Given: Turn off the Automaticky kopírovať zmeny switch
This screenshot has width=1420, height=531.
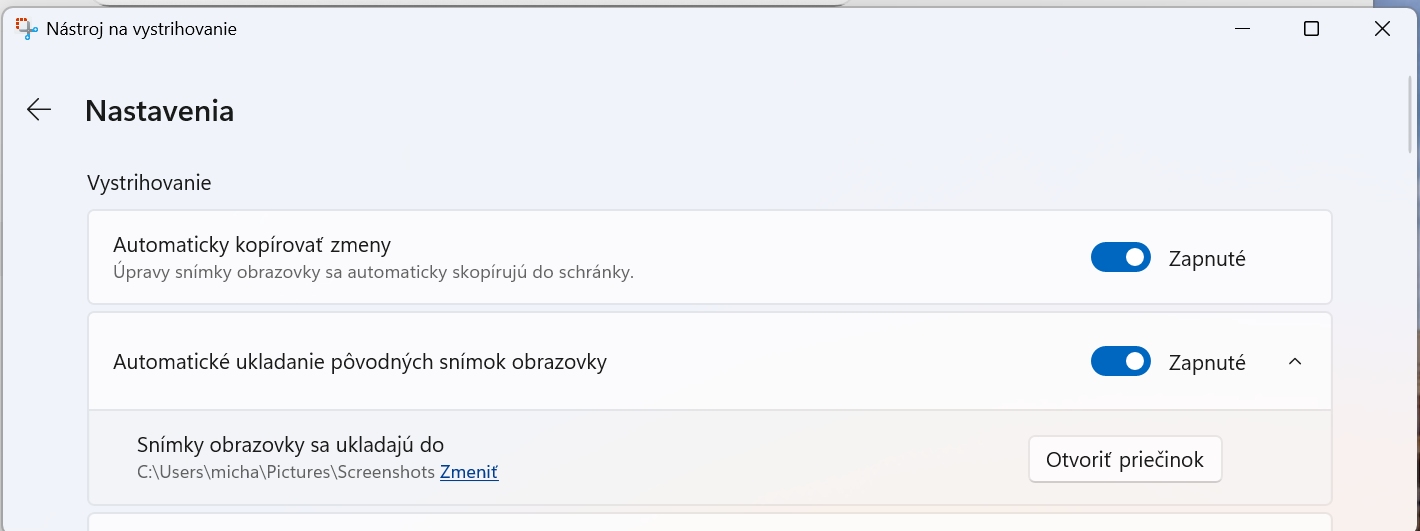Looking at the screenshot, I should (1120, 258).
